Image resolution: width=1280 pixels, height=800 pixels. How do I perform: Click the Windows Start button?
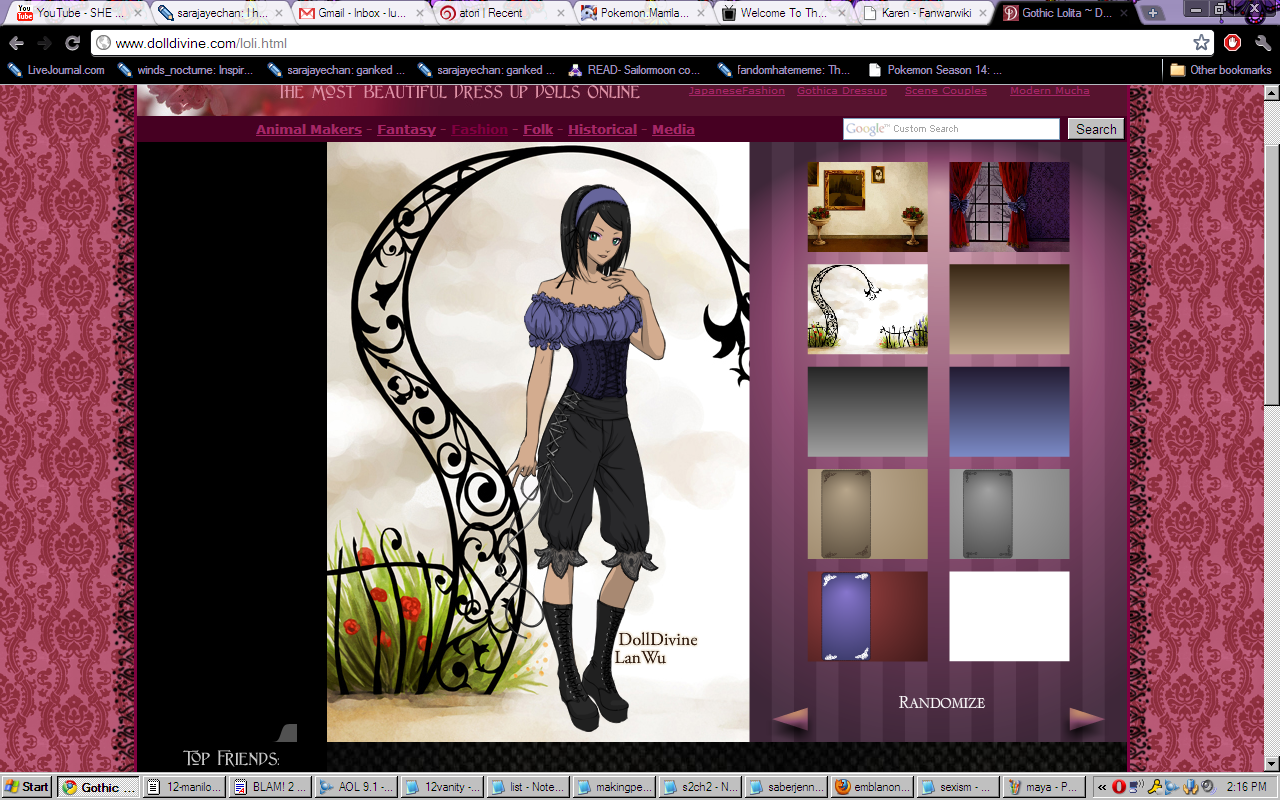click(27, 787)
